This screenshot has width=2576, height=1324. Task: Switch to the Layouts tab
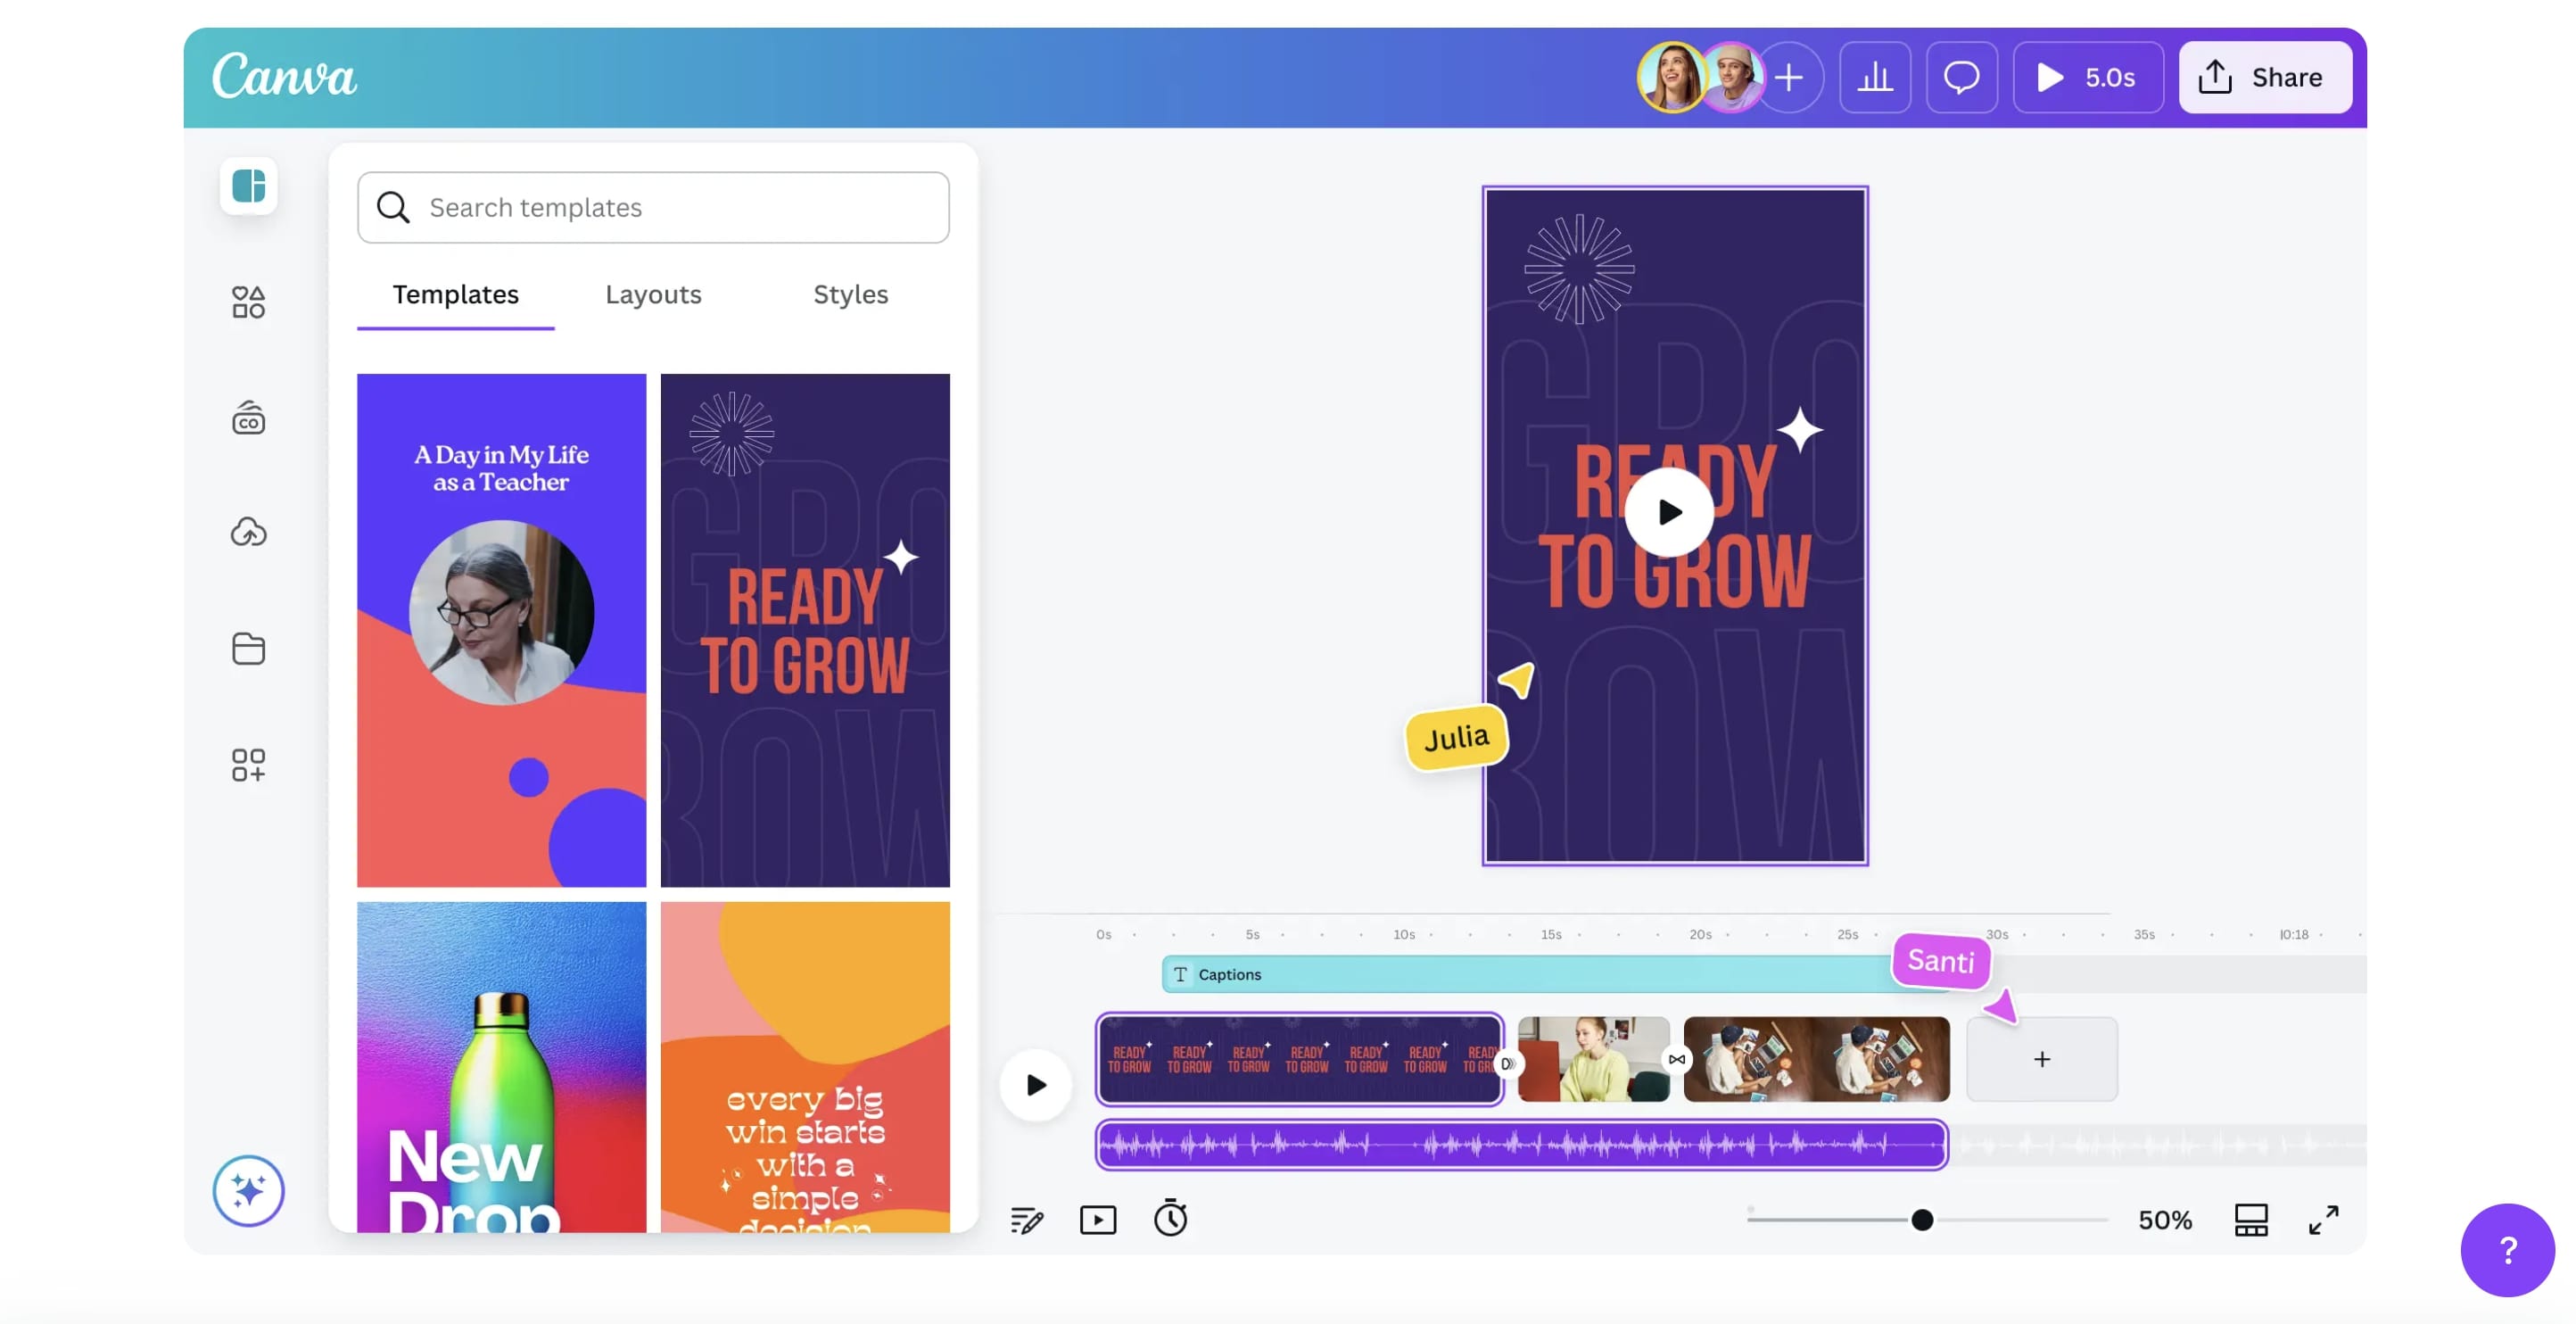click(x=653, y=294)
